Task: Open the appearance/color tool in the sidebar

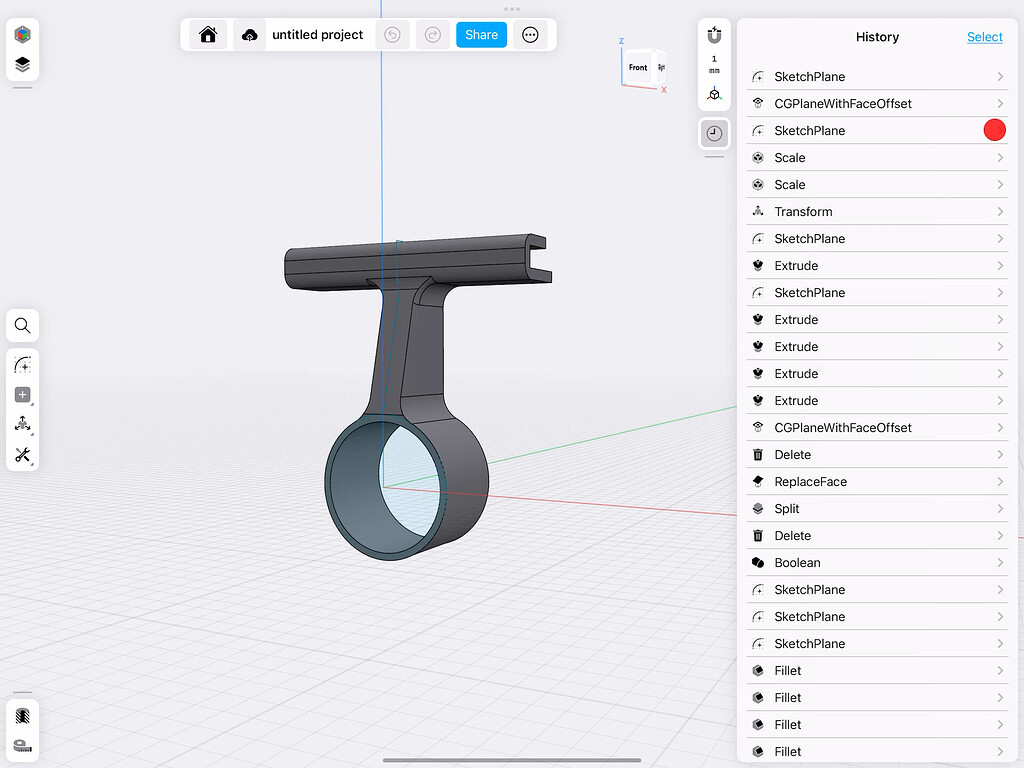Action: 22,35
